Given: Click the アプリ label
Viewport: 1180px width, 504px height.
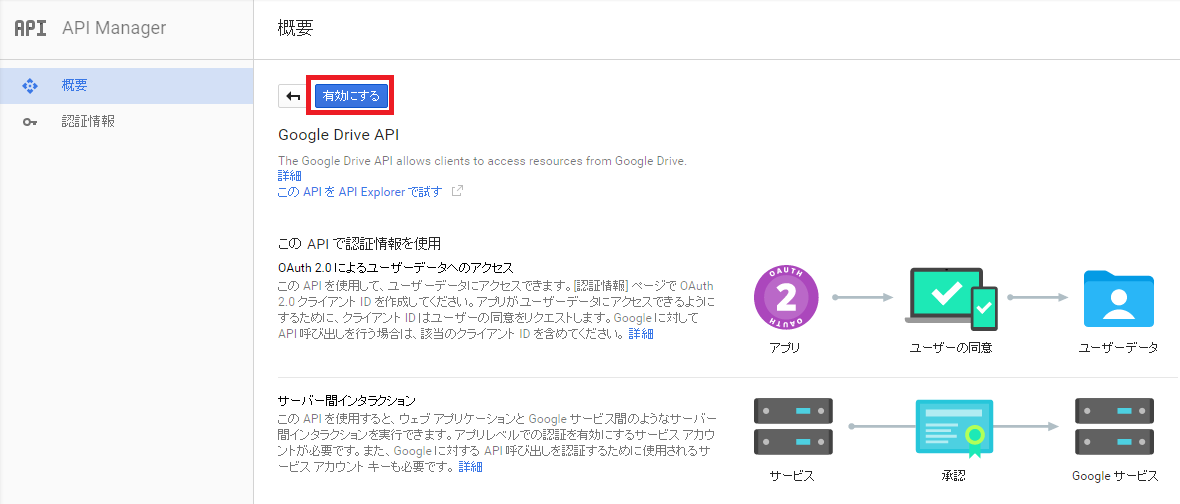Looking at the screenshot, I should pyautogui.click(x=785, y=348).
